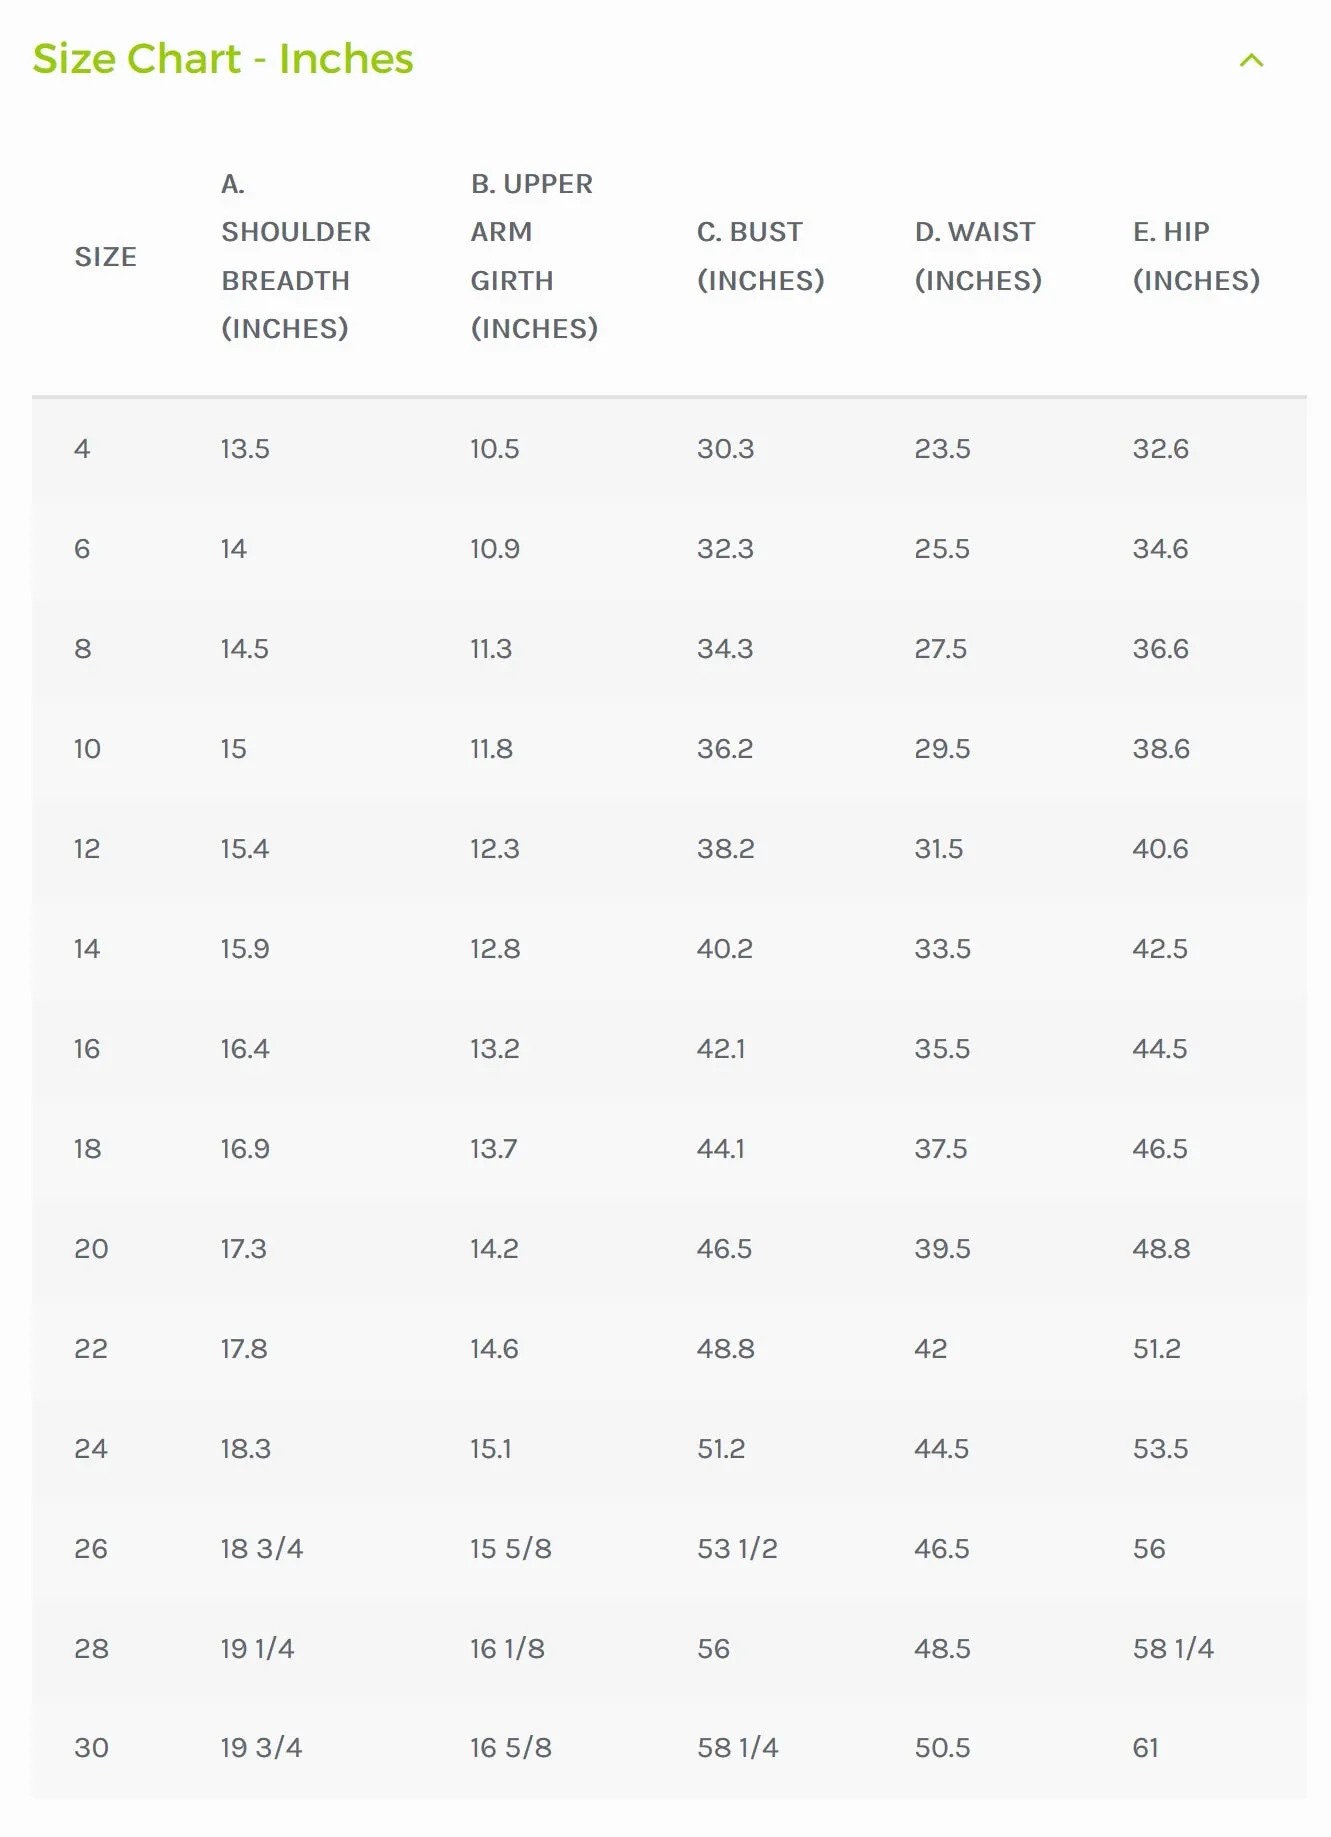This screenshot has height=1837, width=1331.
Task: Select shoulder value 18 3/4 for size 26
Action: [x=261, y=1549]
